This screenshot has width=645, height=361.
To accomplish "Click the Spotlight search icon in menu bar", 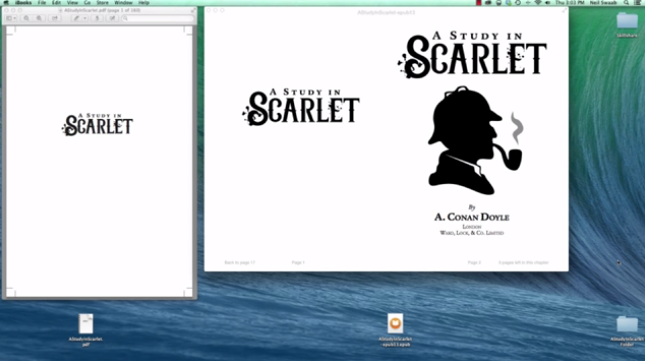I will click(x=626, y=3).
